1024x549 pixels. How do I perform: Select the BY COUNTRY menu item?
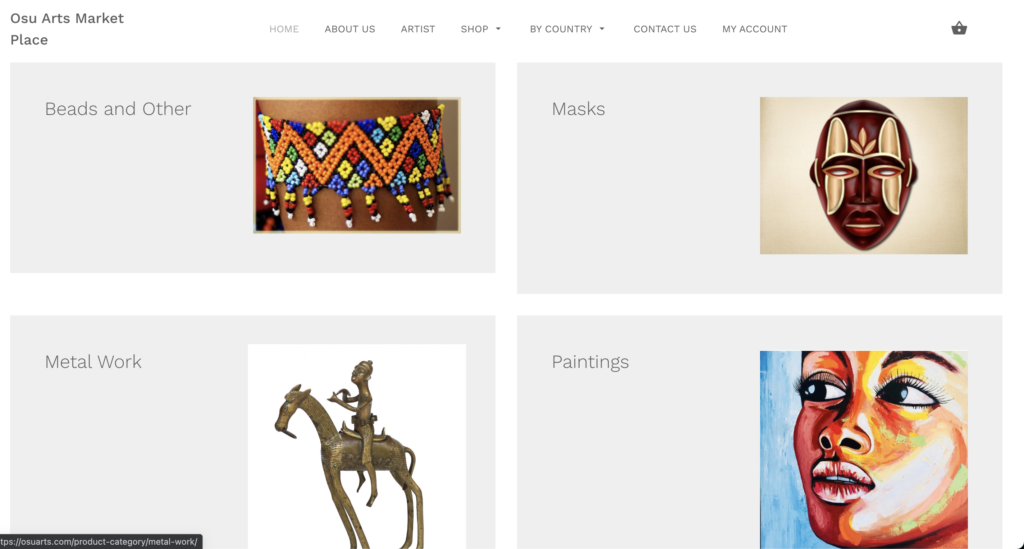click(561, 29)
